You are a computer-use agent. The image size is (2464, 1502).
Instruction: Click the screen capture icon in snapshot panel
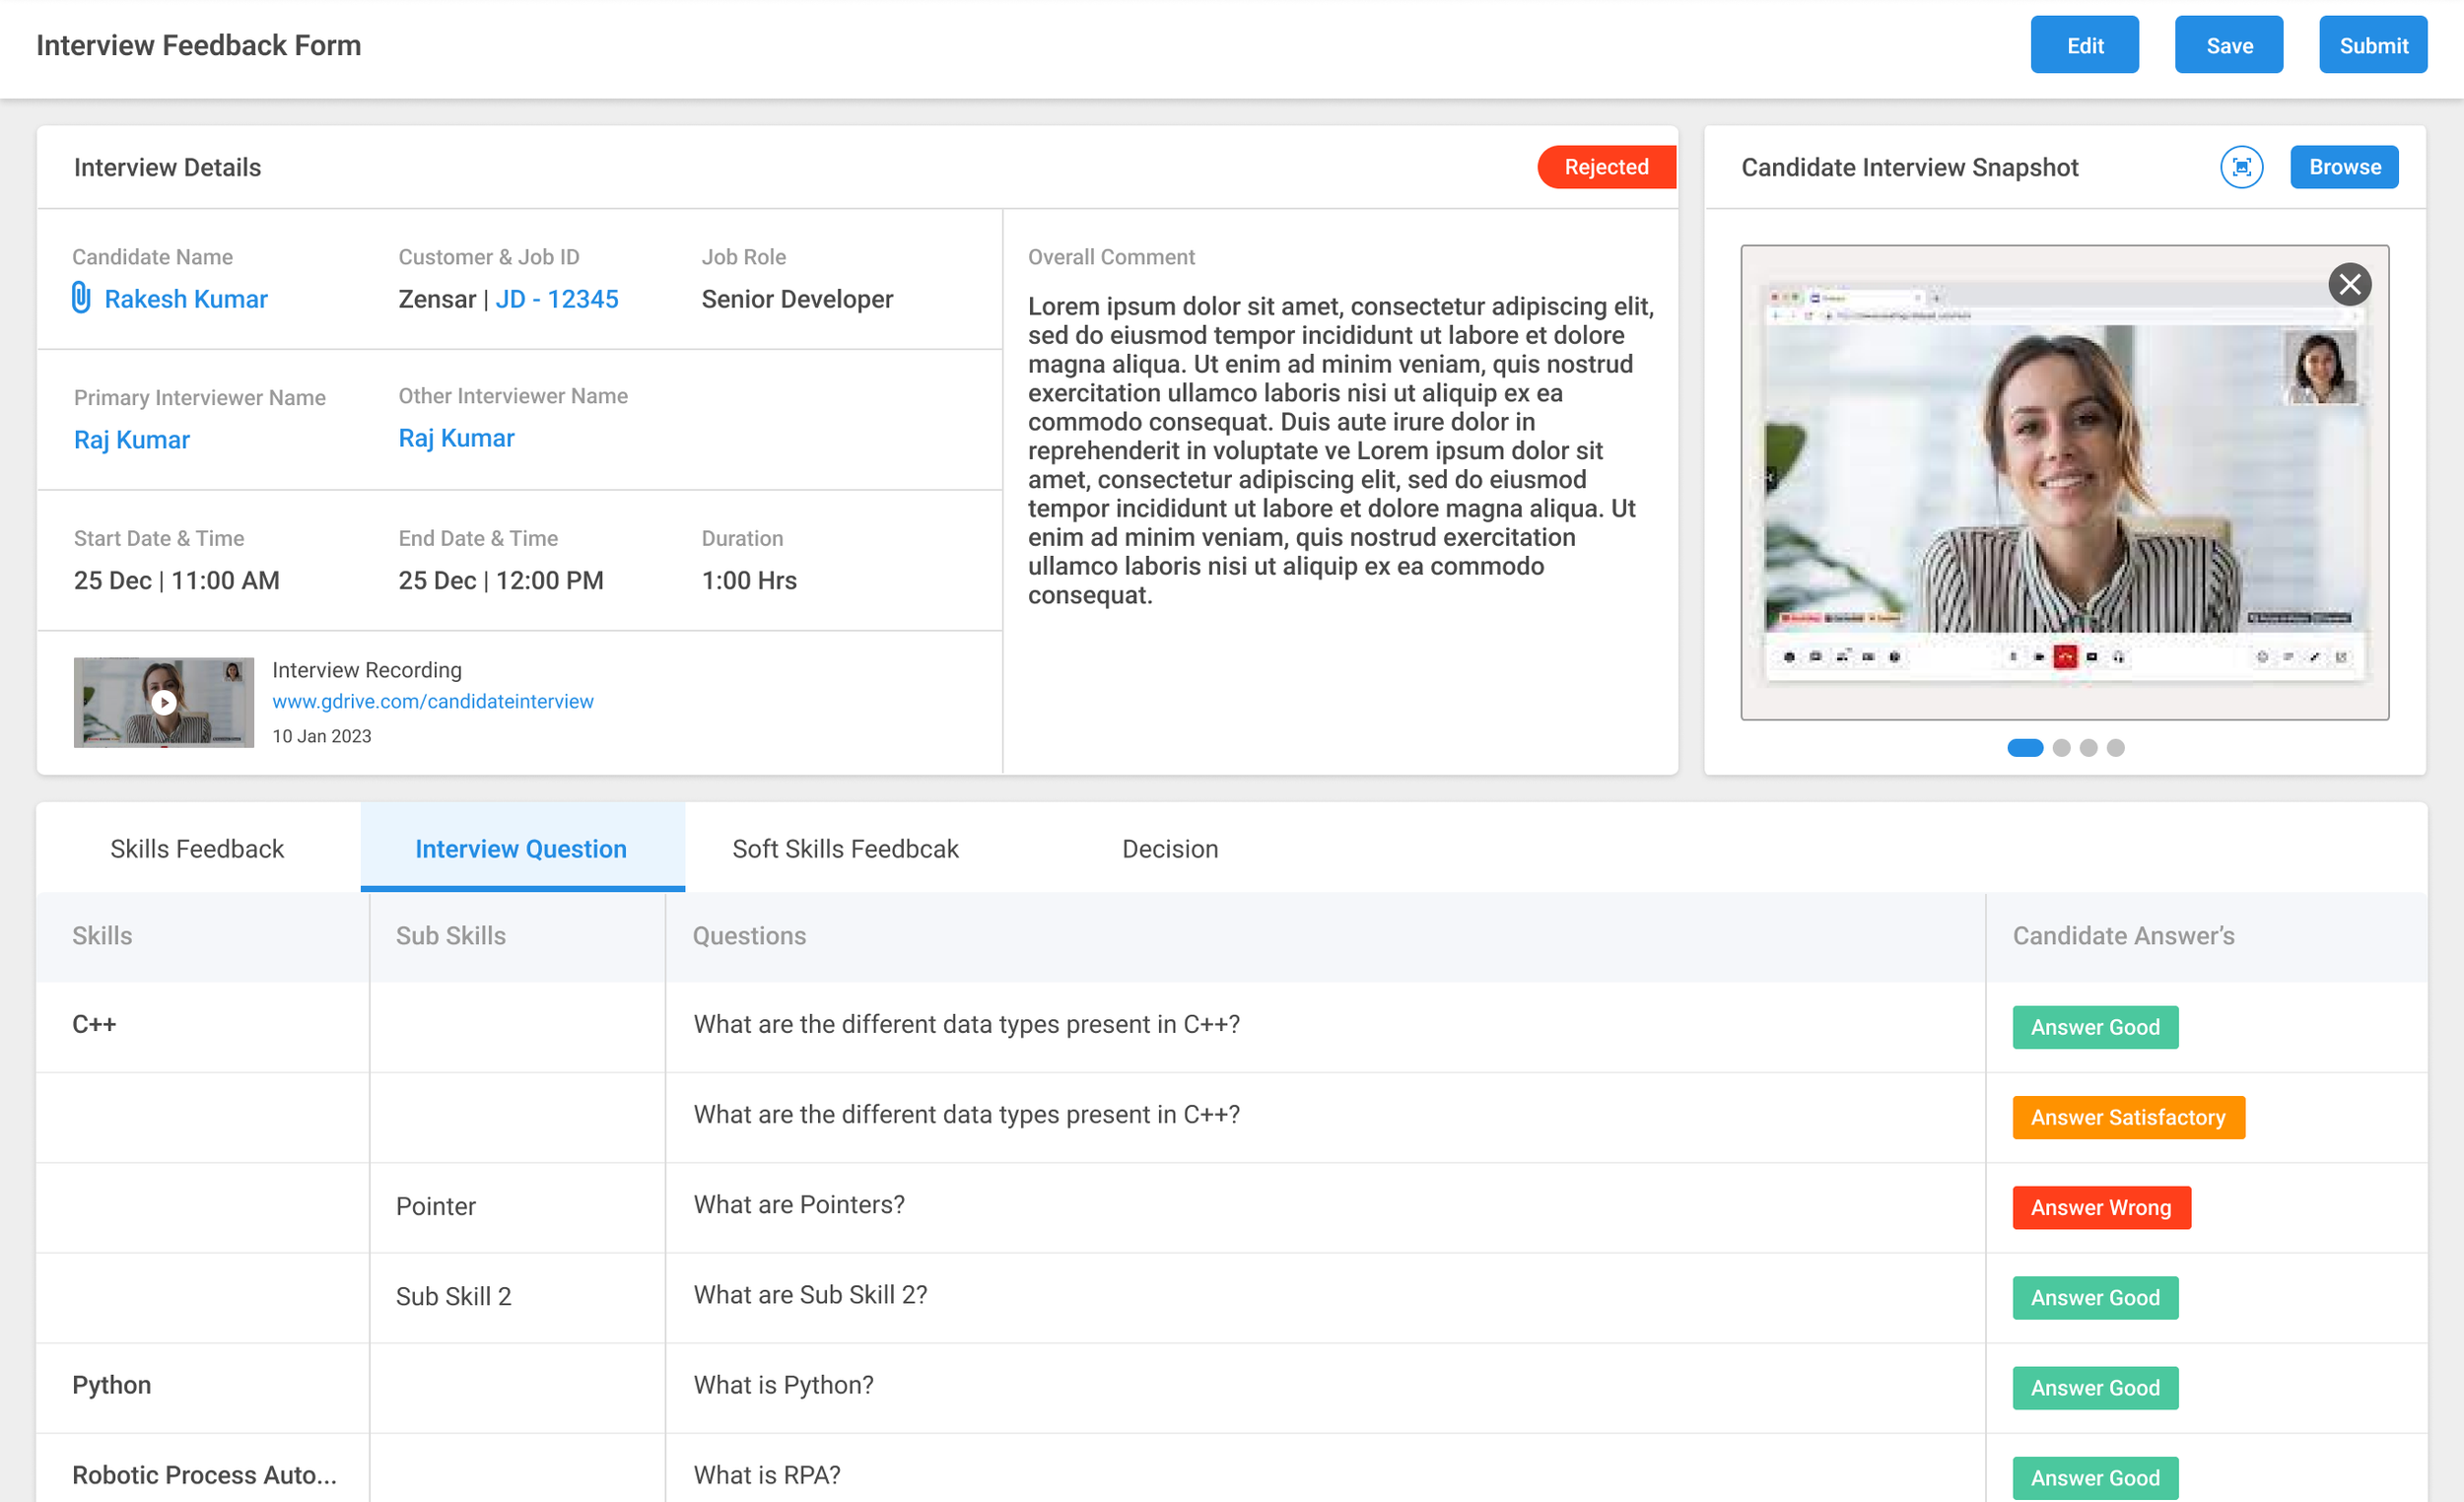[2241, 167]
